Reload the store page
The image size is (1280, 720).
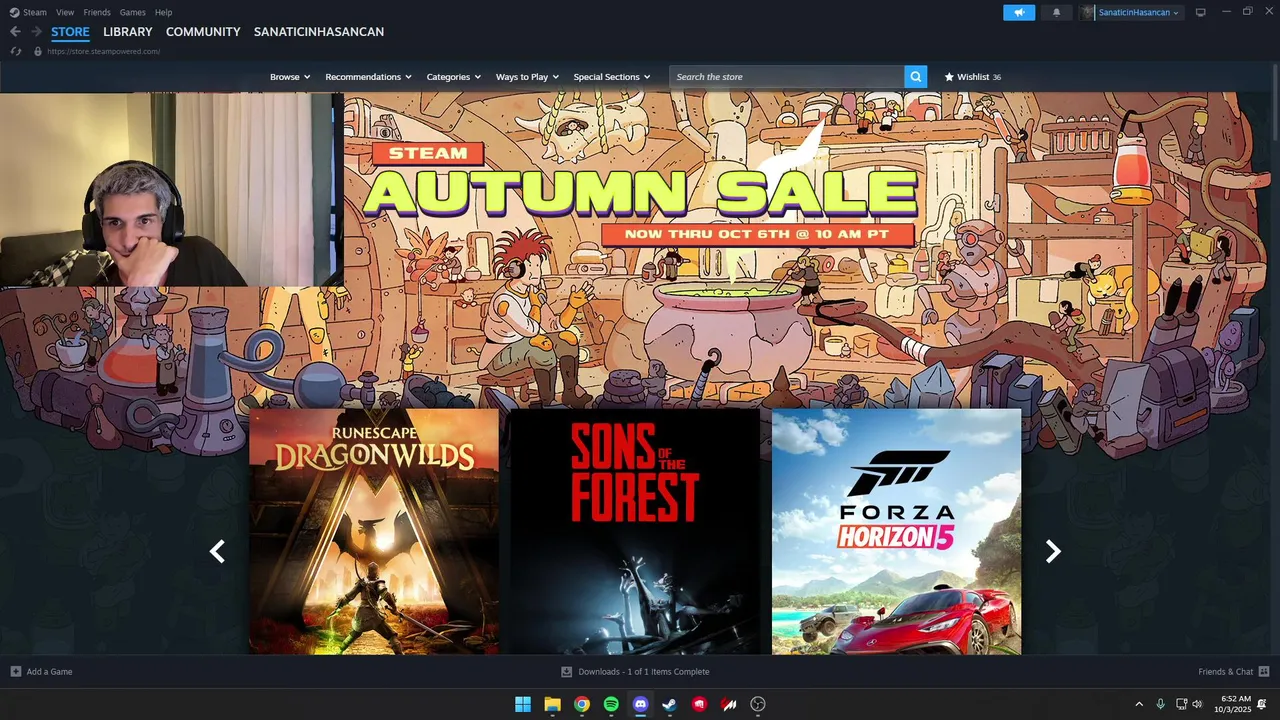(x=16, y=51)
